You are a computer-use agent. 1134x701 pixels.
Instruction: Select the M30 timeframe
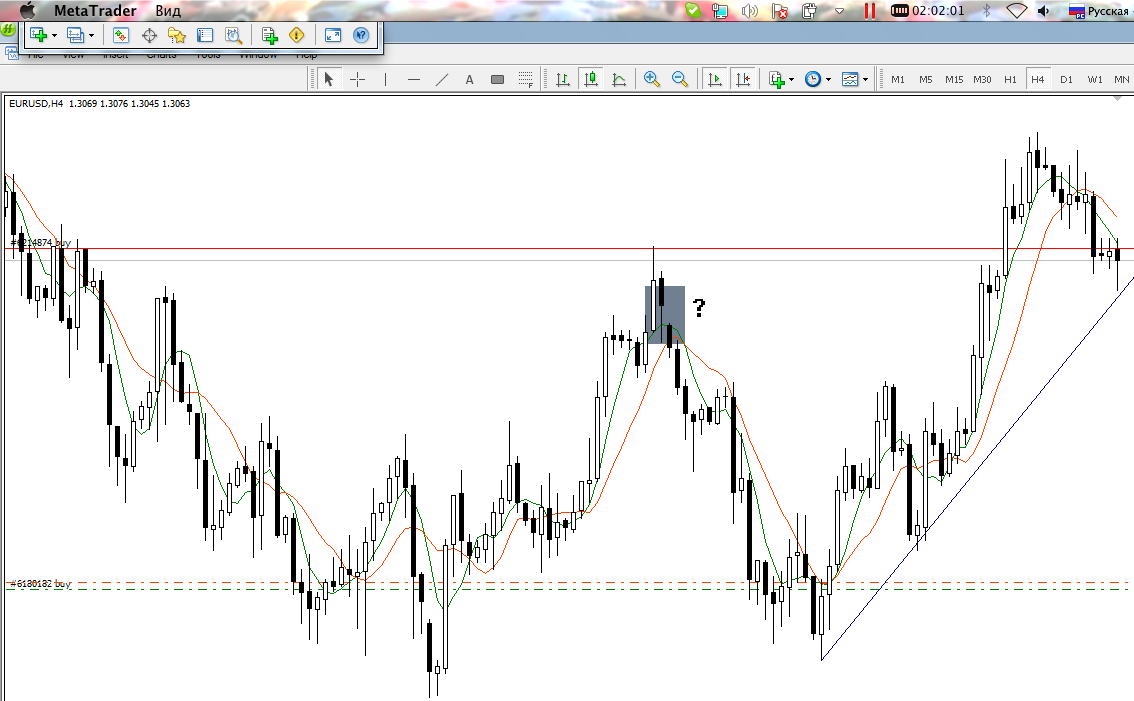982,80
